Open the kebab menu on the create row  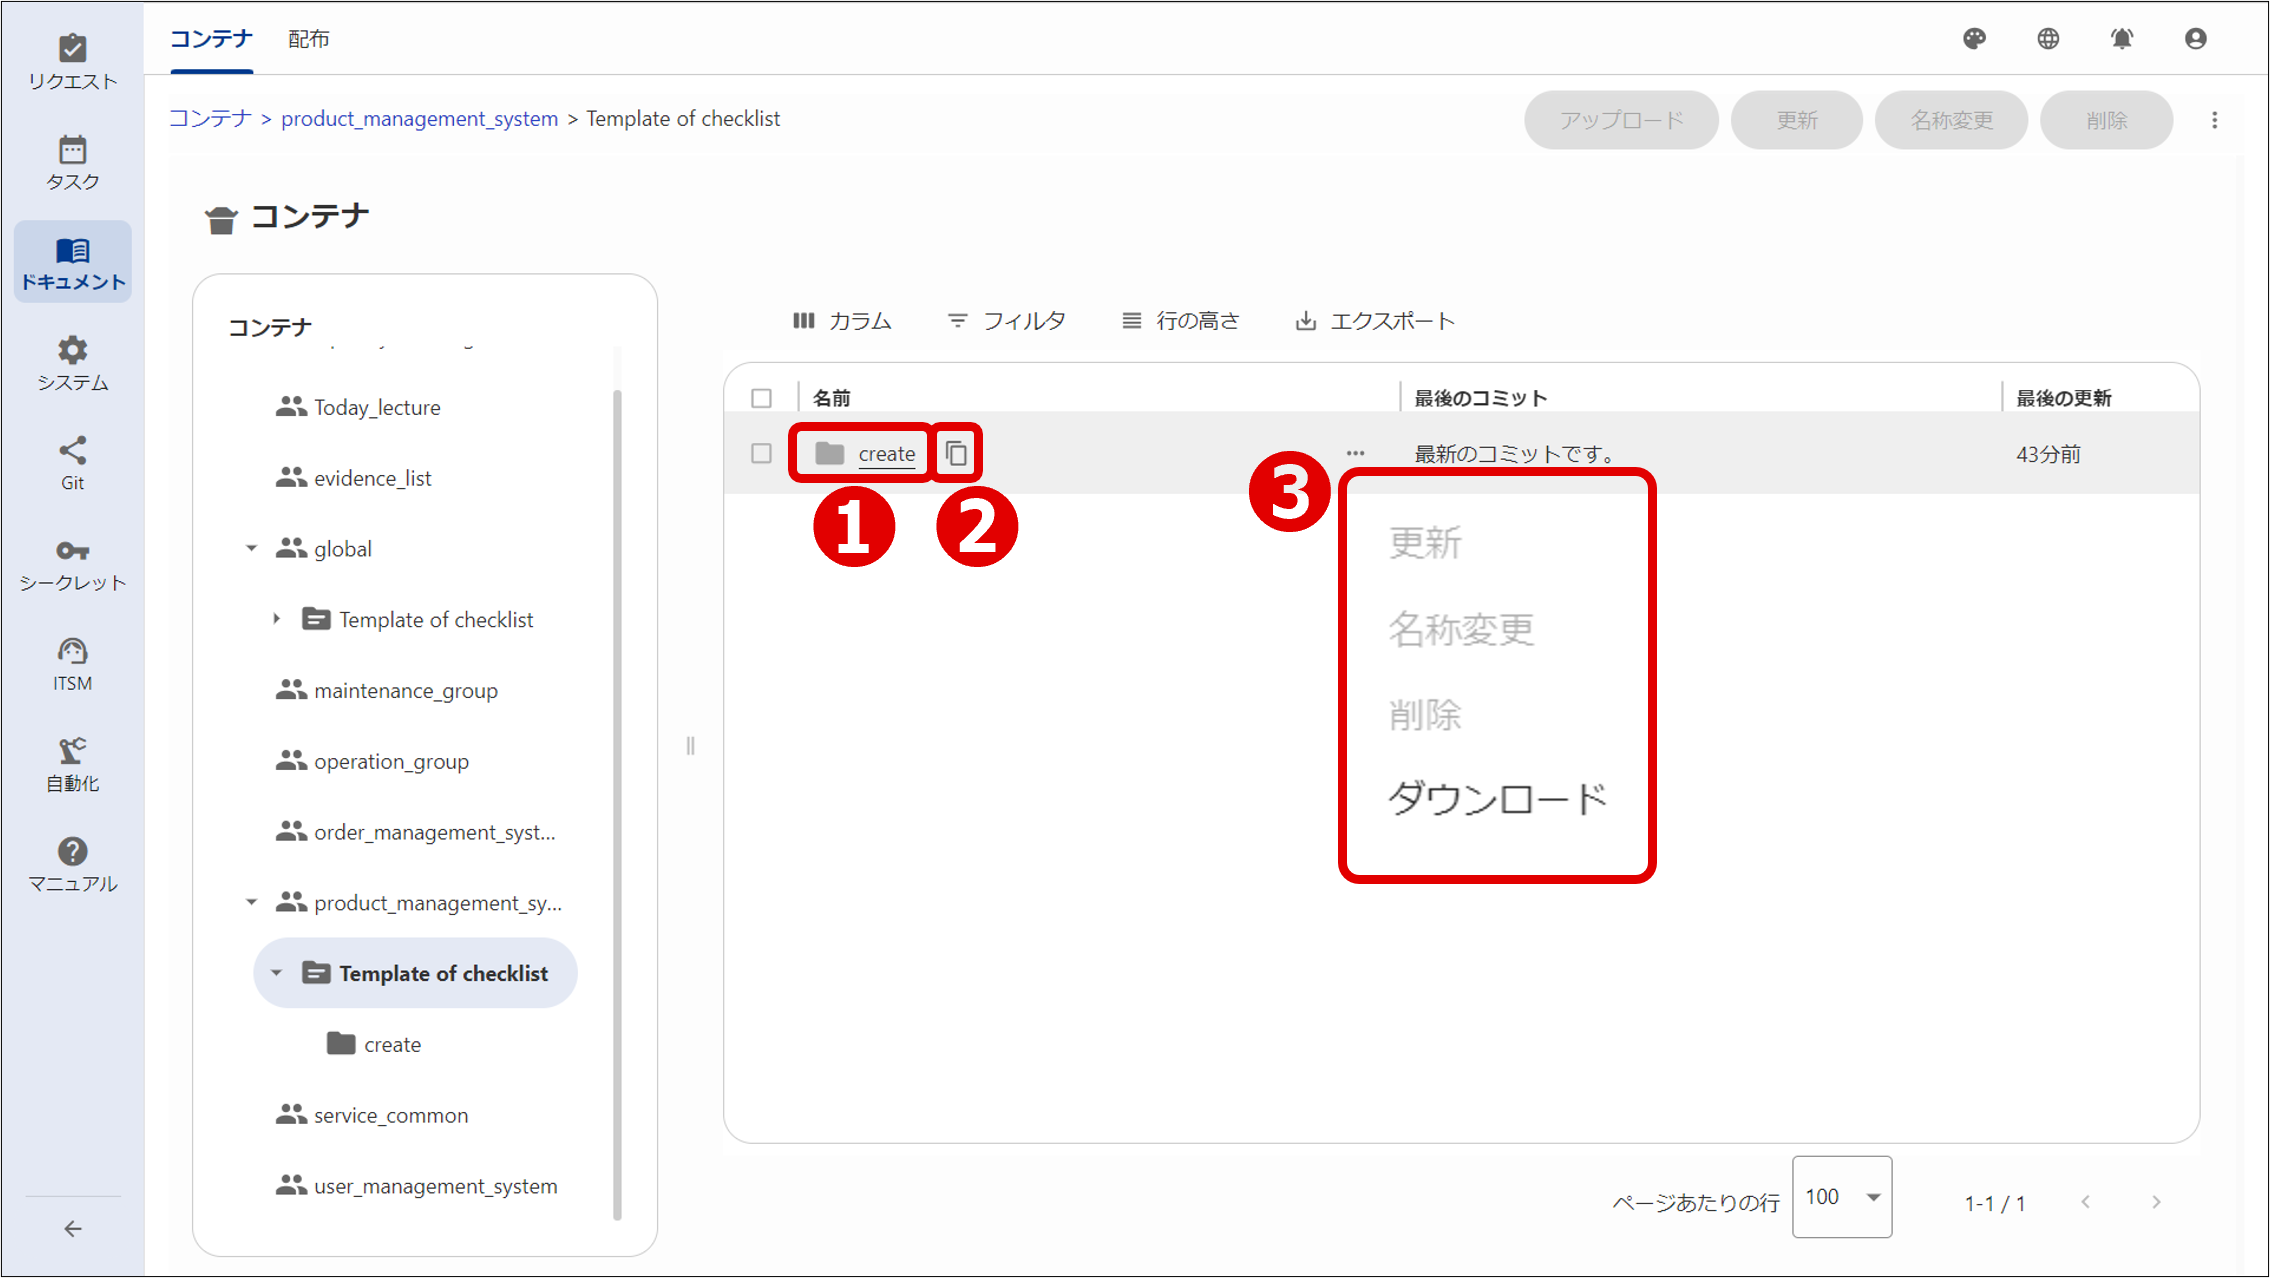[x=1355, y=452]
